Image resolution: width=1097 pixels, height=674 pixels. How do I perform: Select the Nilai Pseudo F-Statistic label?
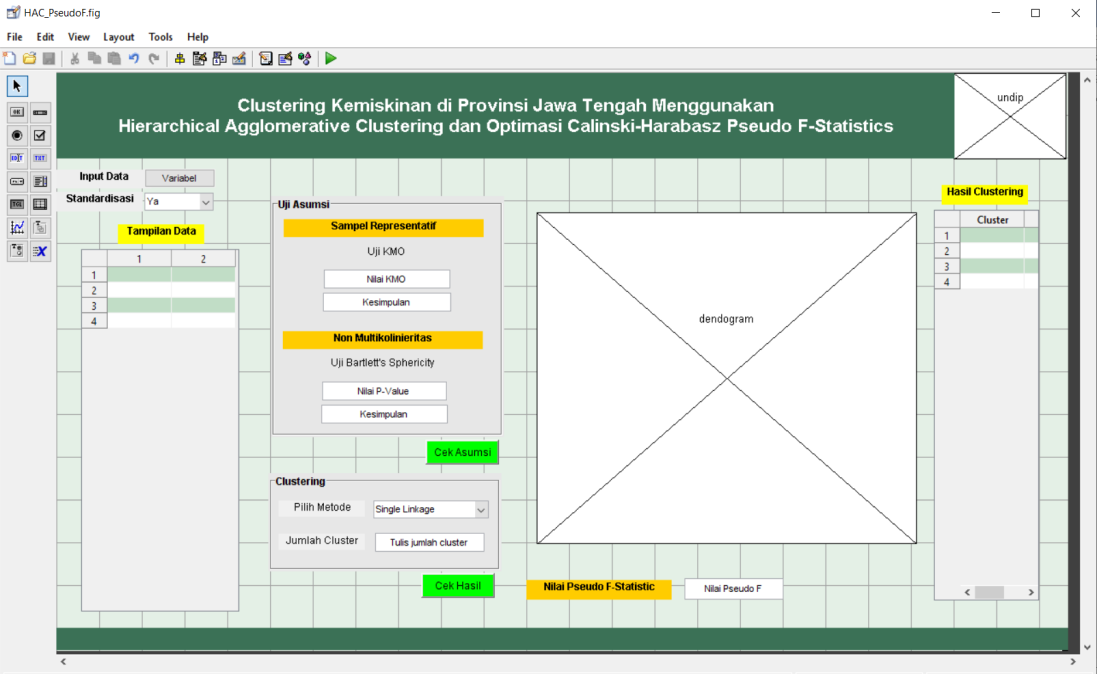click(599, 588)
